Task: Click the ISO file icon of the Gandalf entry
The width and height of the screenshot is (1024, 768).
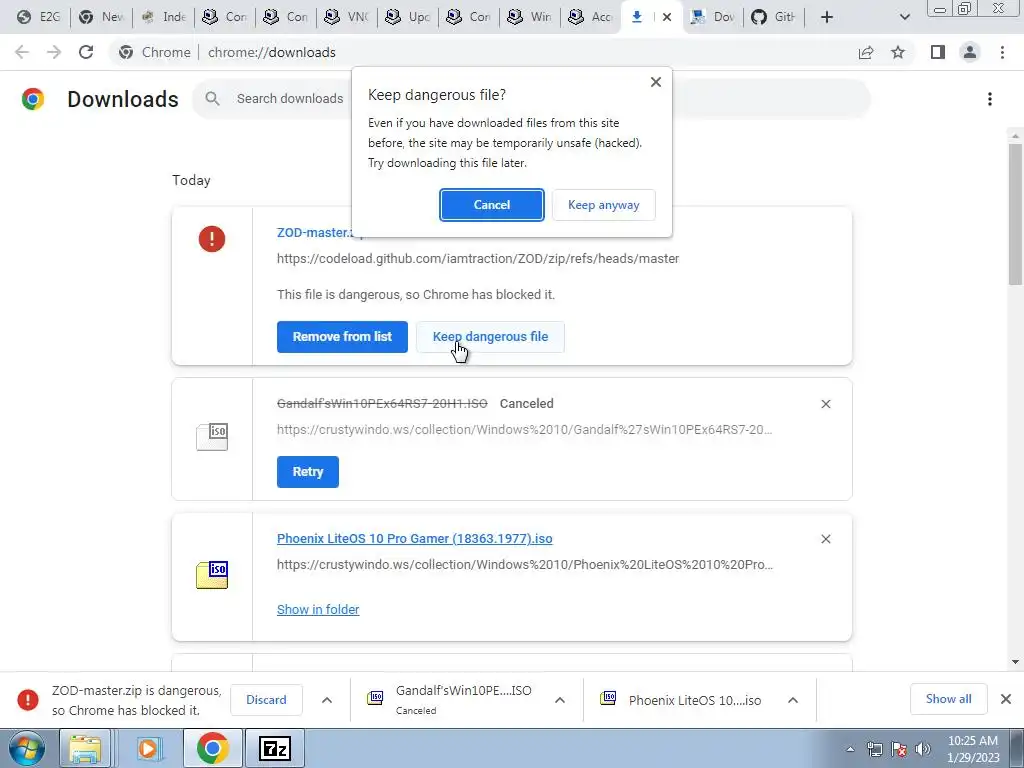Action: coord(212,437)
